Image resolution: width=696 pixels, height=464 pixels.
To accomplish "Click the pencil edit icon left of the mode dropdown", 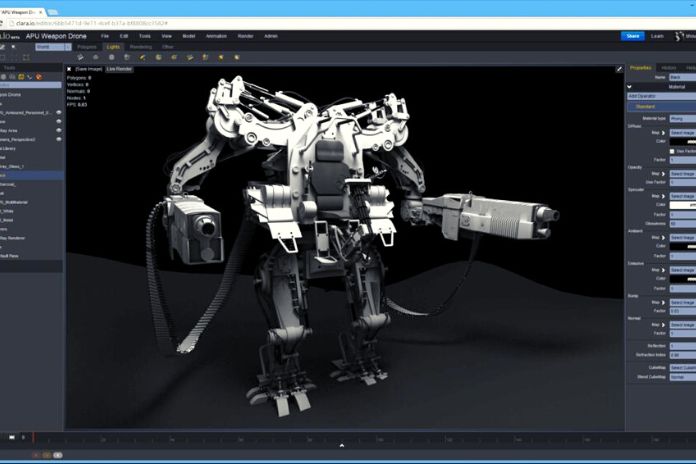I will coord(2,47).
